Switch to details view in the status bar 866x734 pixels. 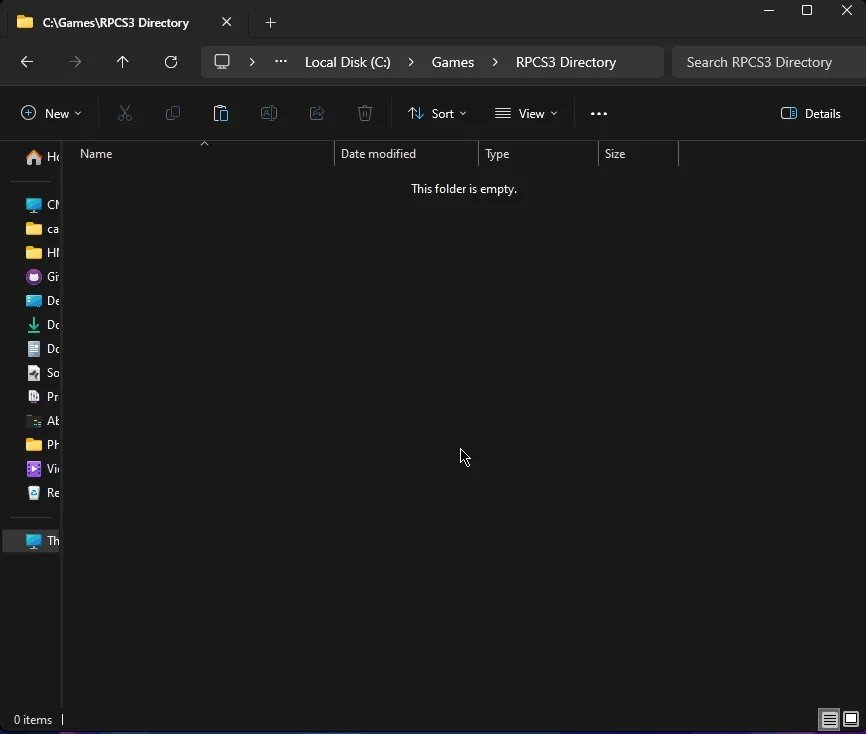829,720
